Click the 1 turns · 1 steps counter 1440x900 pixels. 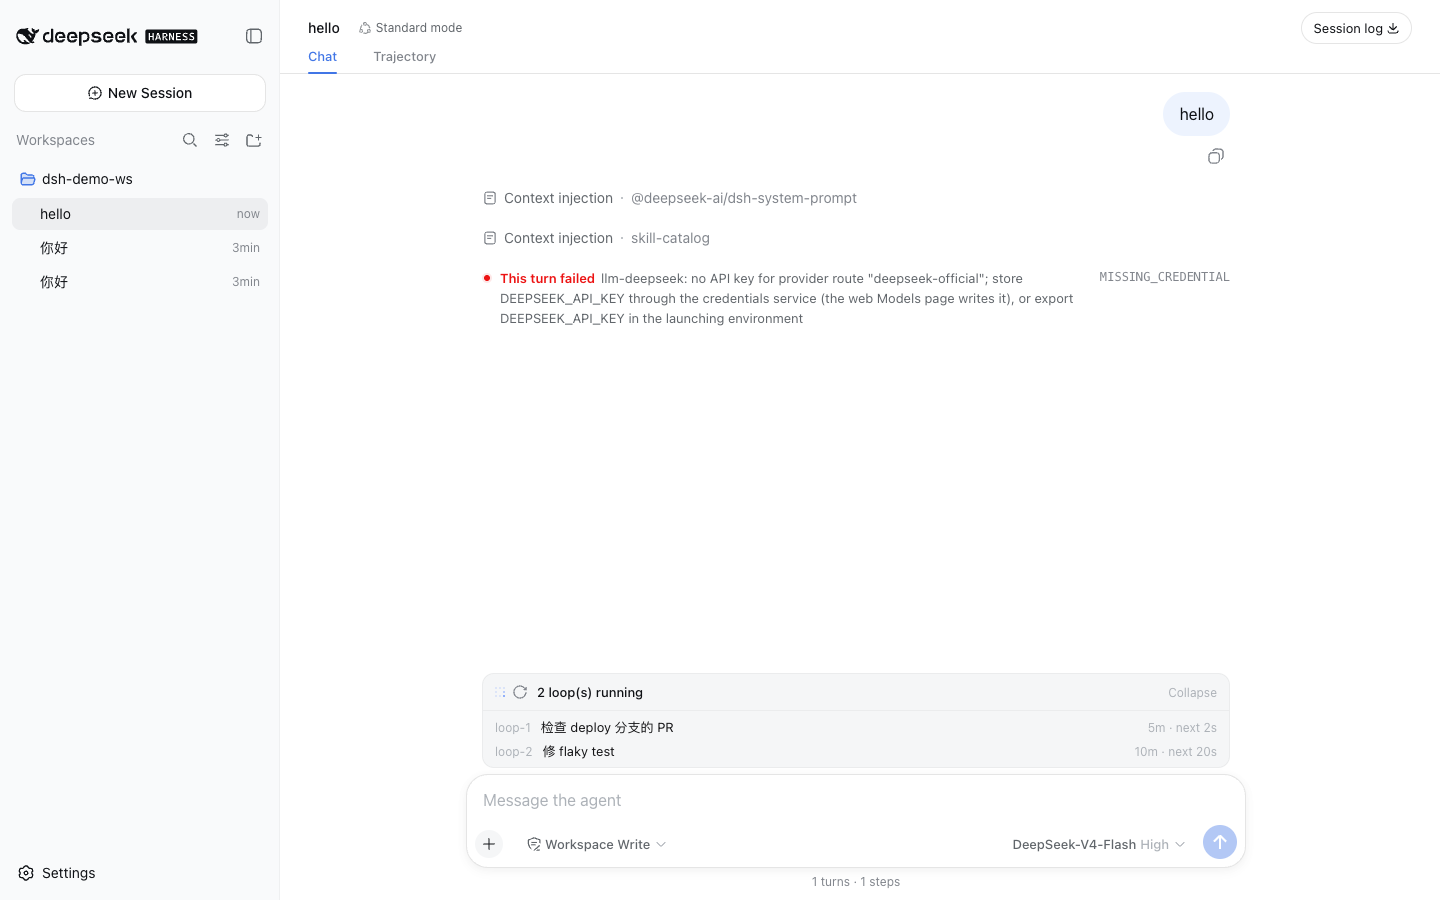(856, 882)
